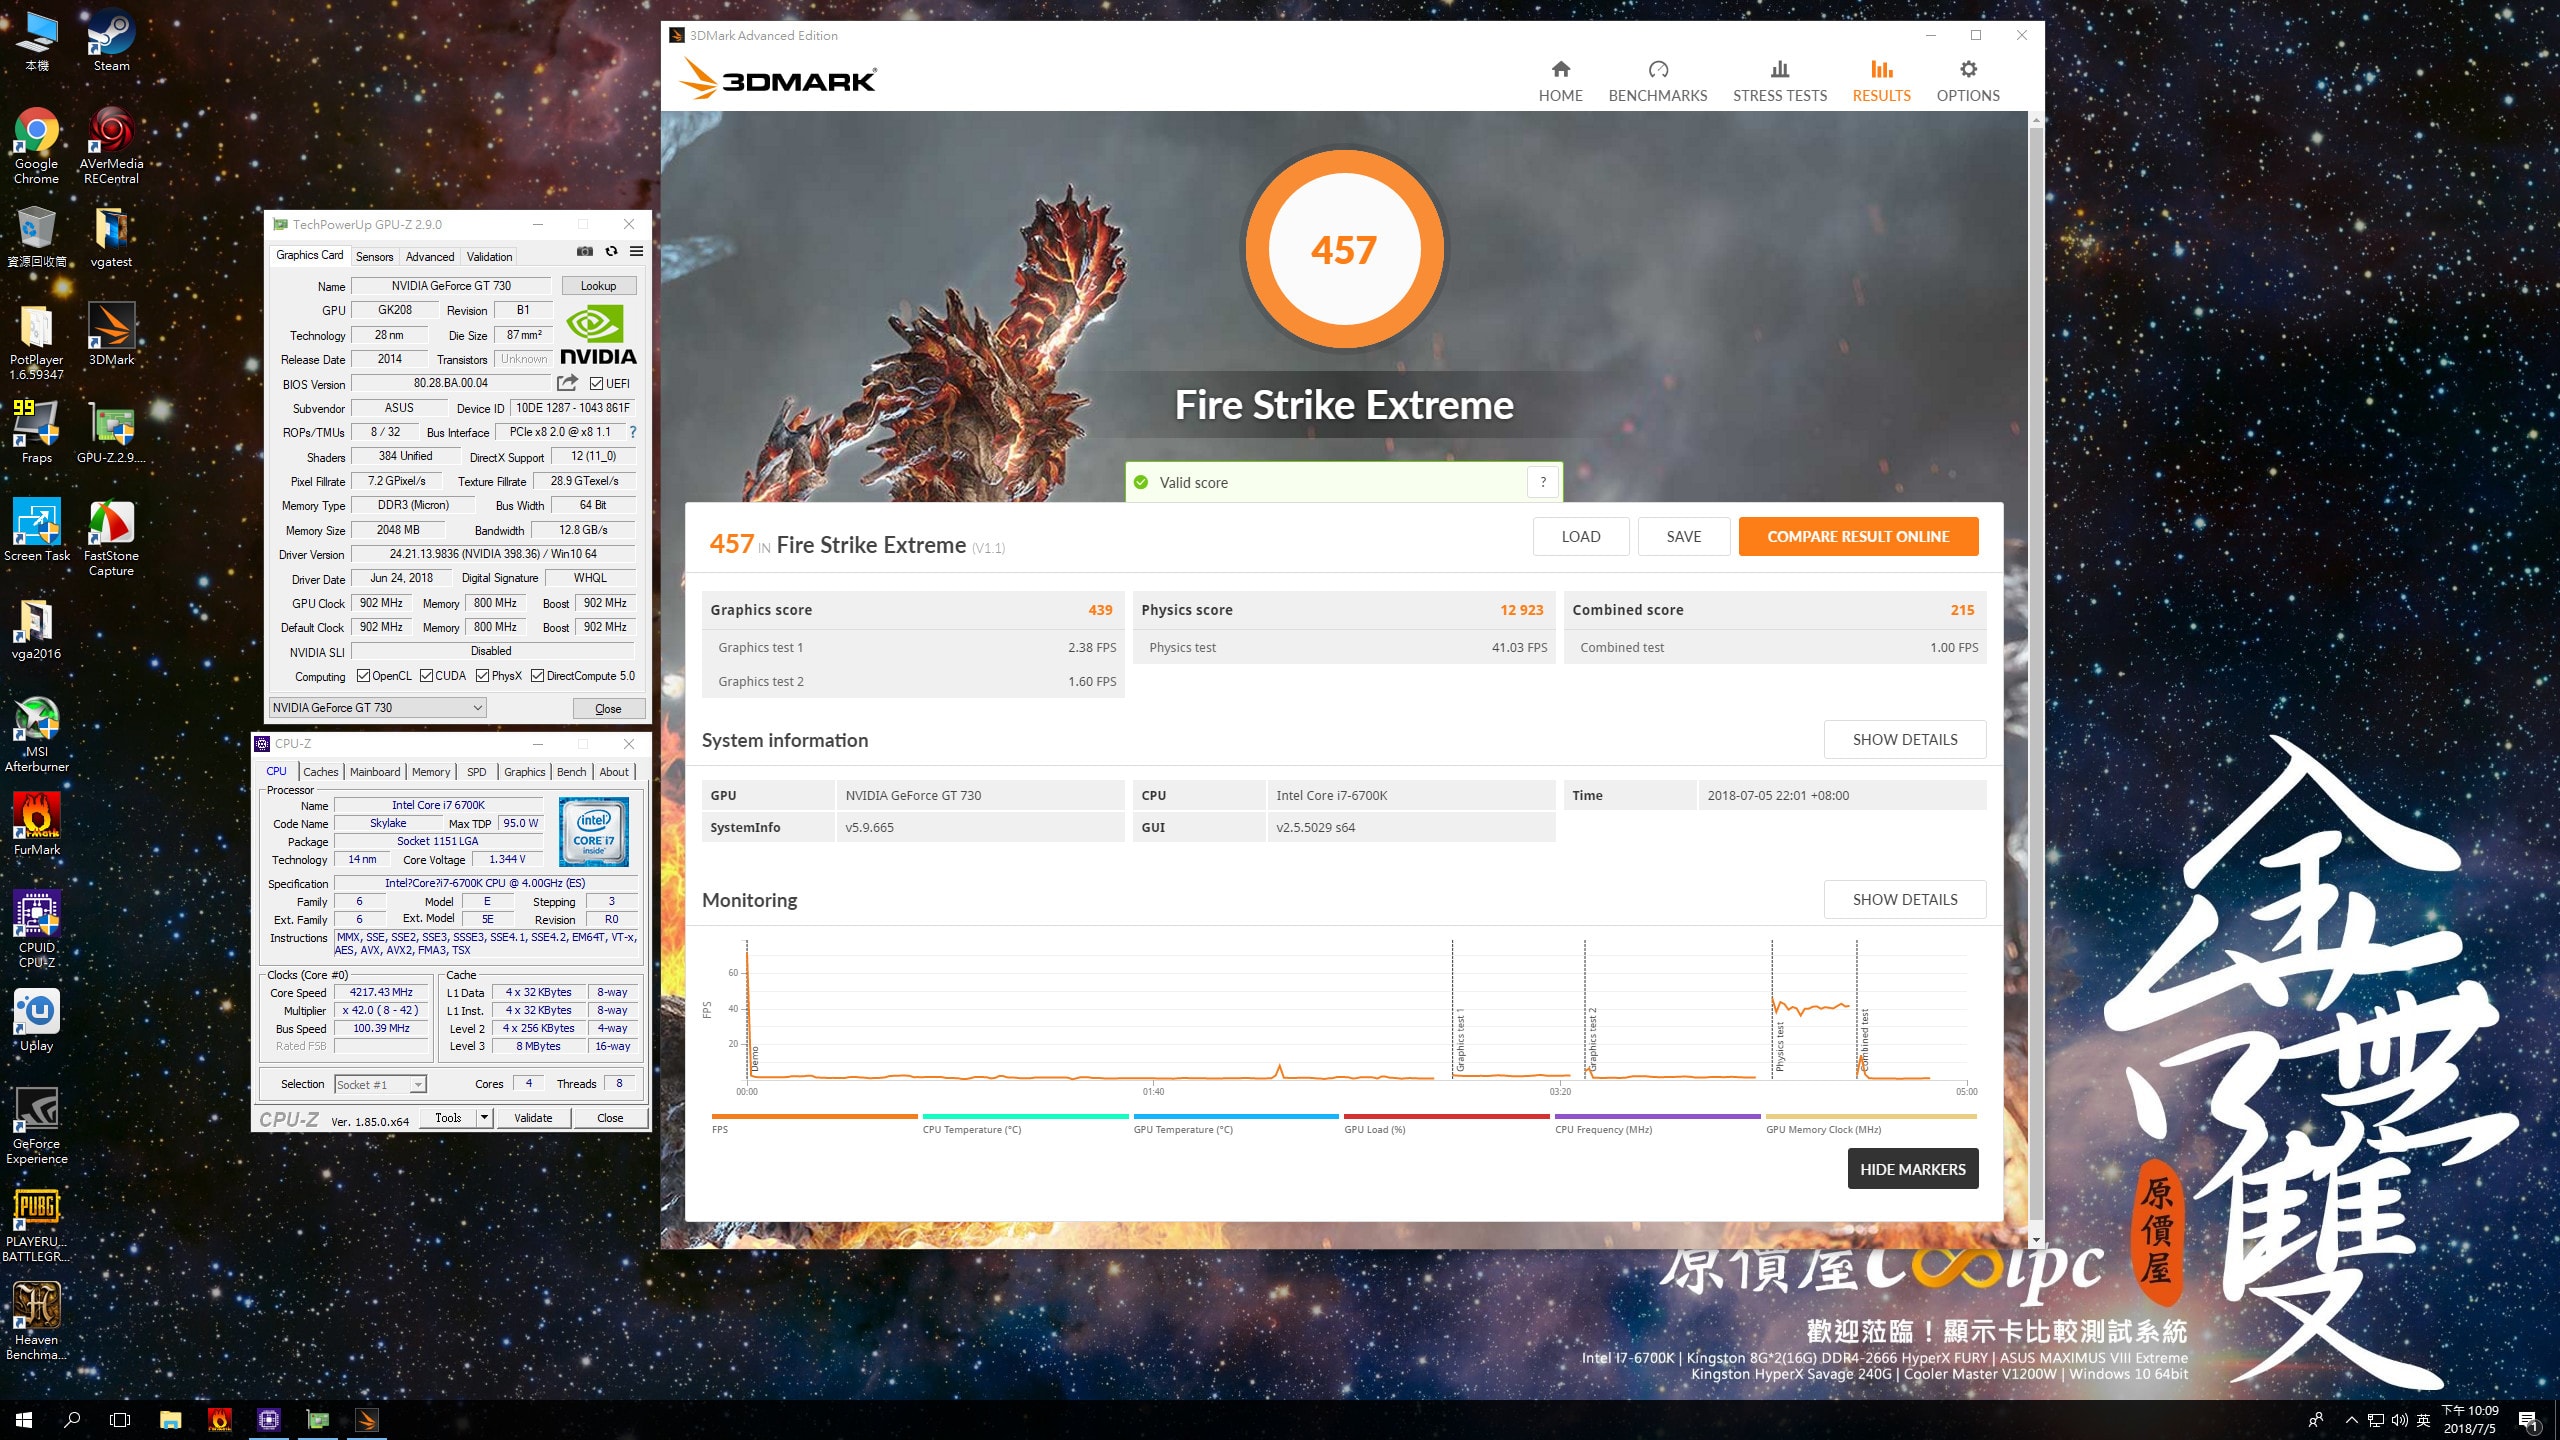Open the Steam desktop shortcut

coord(111,40)
